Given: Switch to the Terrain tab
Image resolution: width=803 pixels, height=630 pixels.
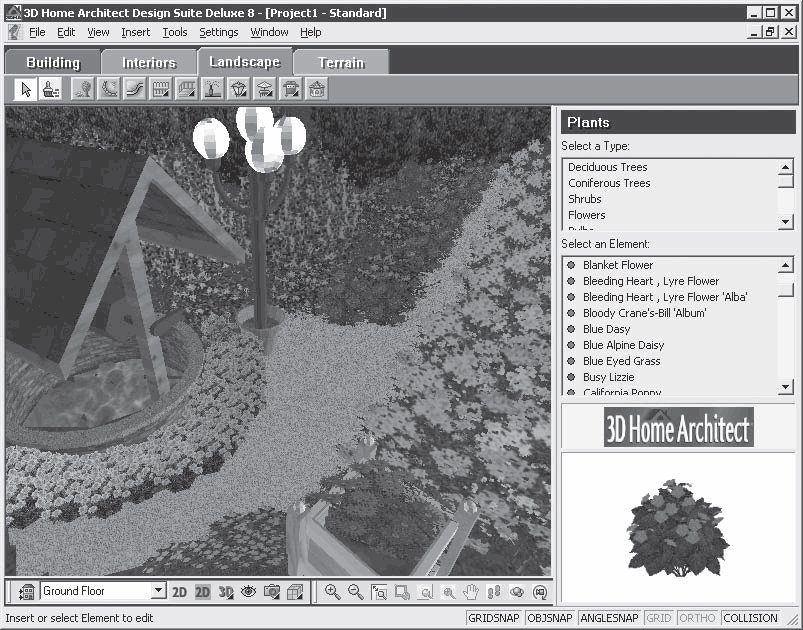Looking at the screenshot, I should [341, 62].
